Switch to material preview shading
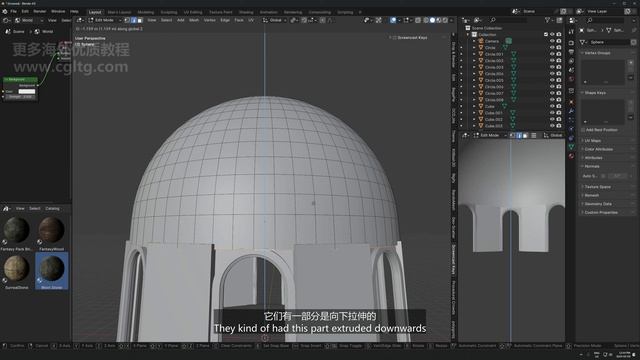This screenshot has height=360, width=640. tap(439, 20)
